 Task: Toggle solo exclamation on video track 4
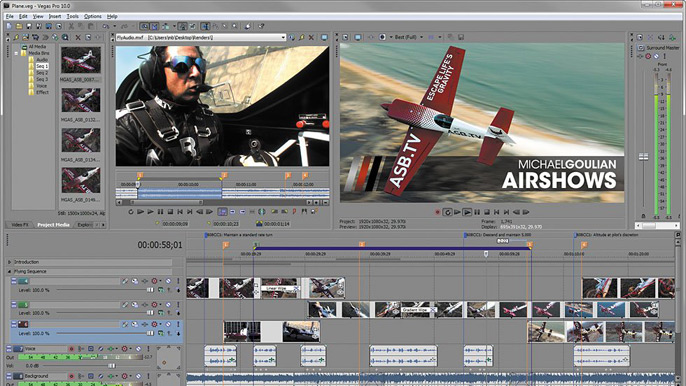pos(178,281)
